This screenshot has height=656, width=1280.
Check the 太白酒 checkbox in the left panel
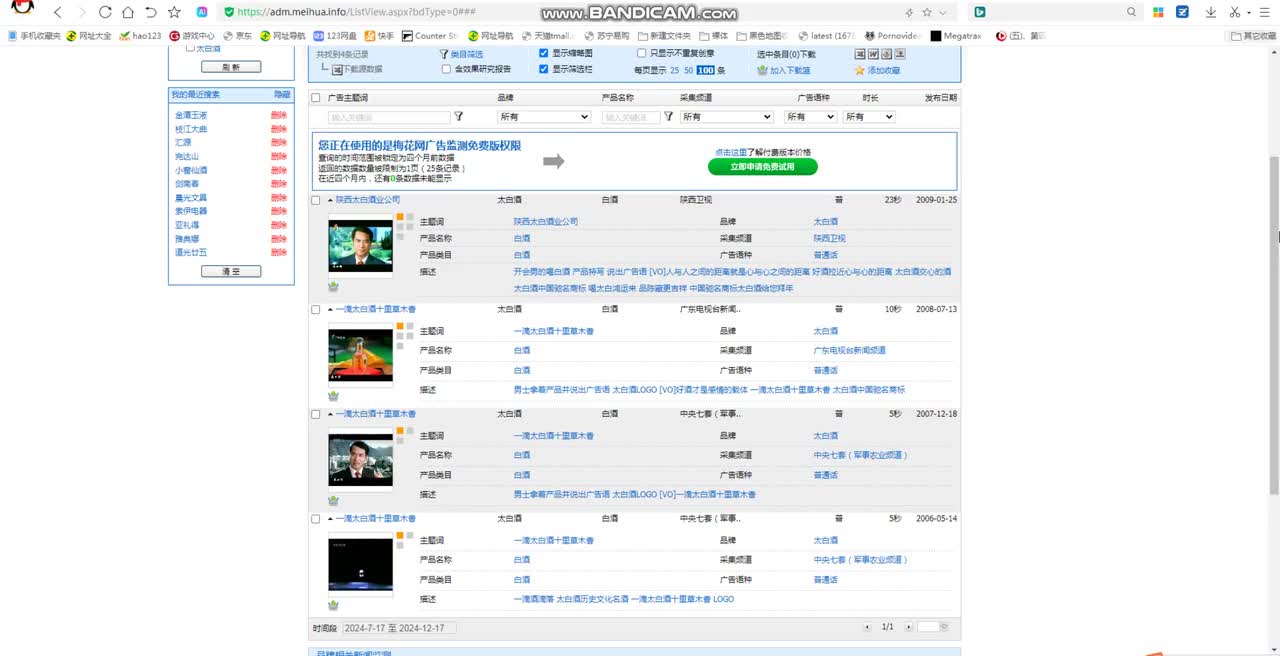click(191, 47)
